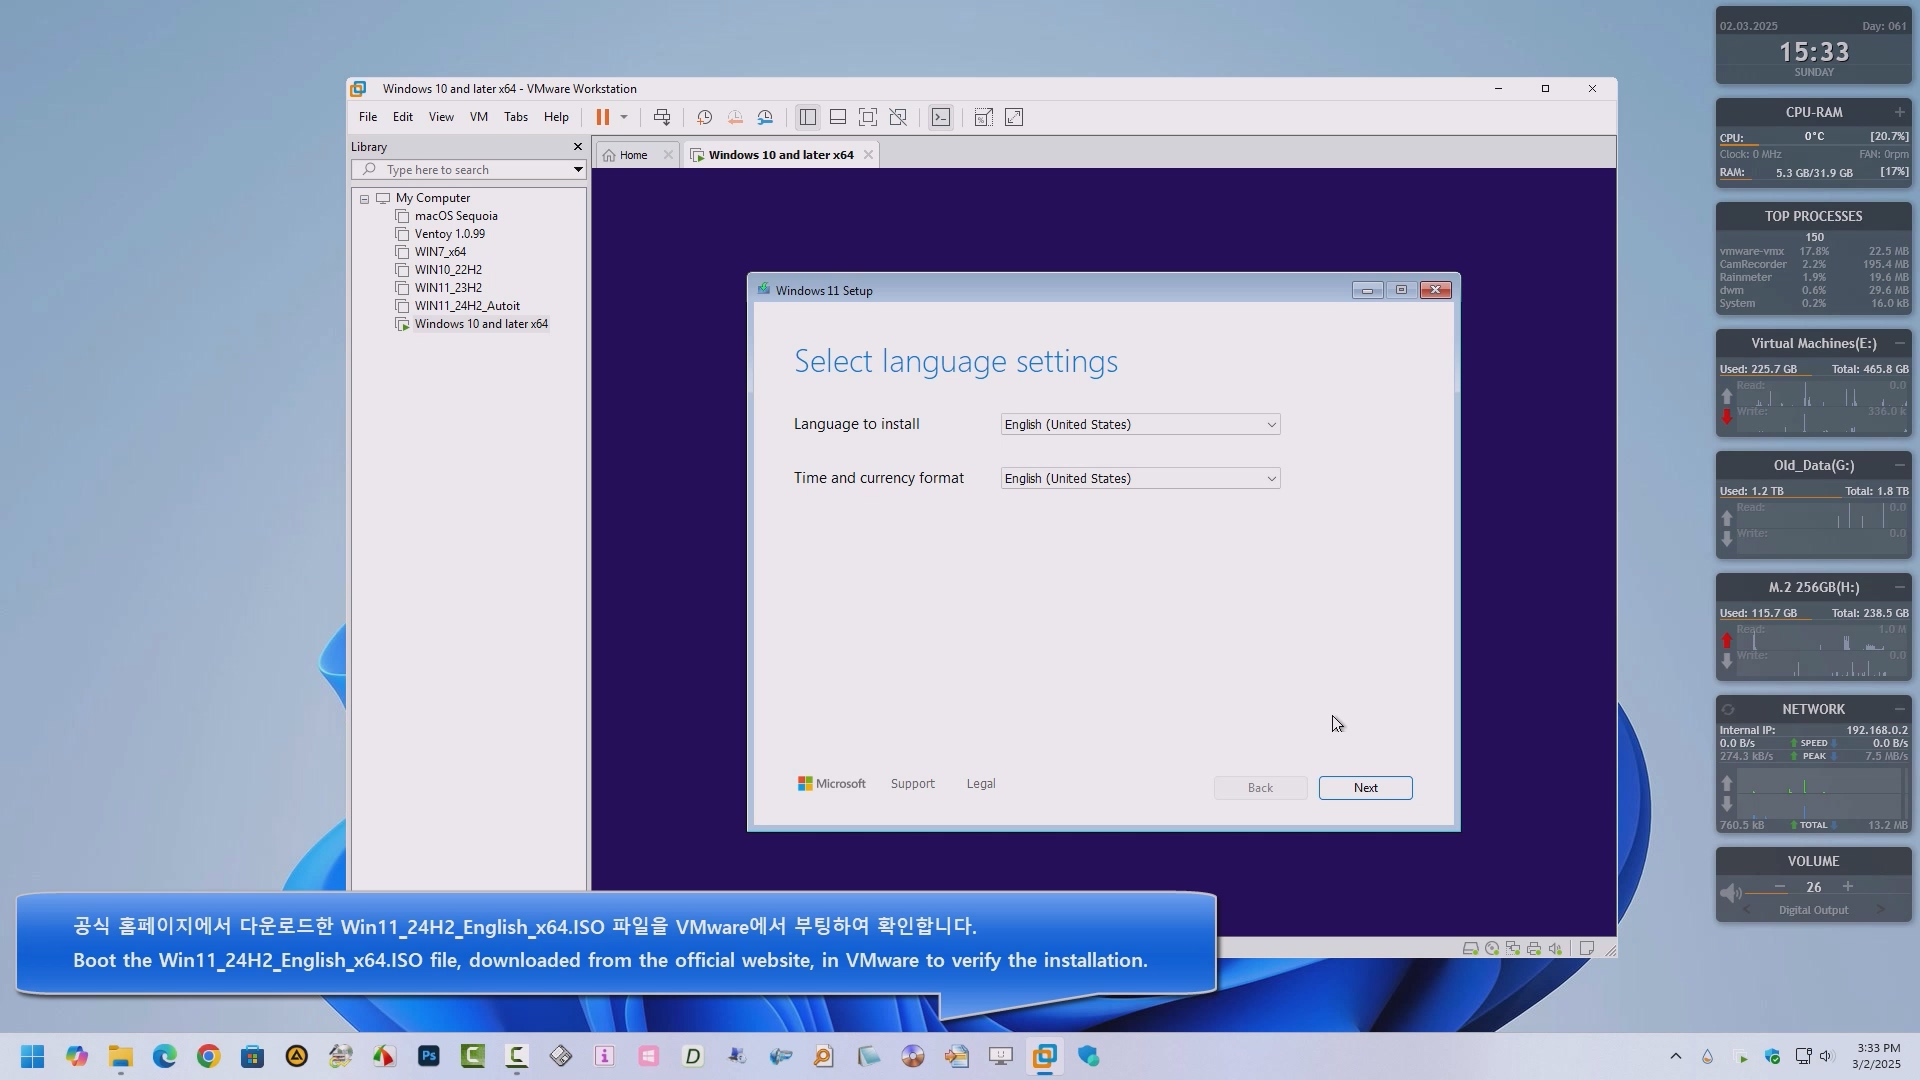This screenshot has width=1920, height=1080.
Task: Toggle the library sidebar view button
Action: pos(808,117)
